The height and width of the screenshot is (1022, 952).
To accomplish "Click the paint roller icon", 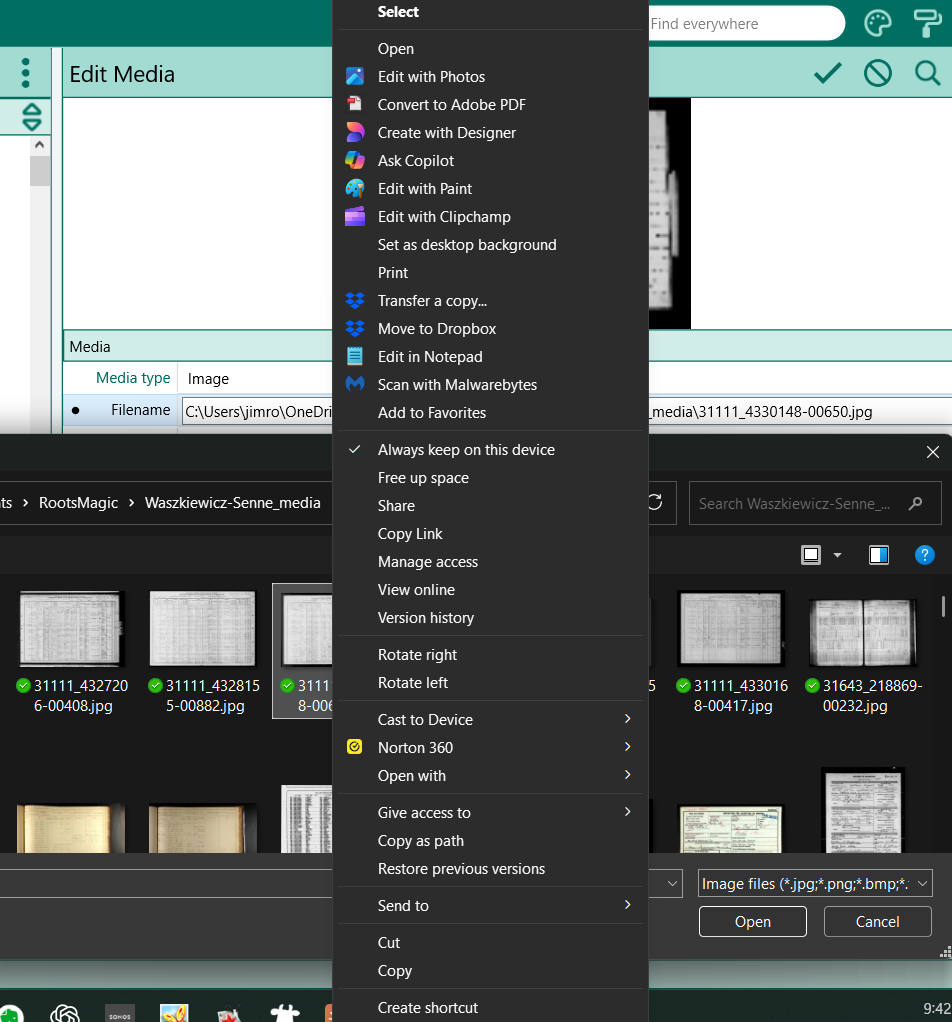I will pos(926,23).
